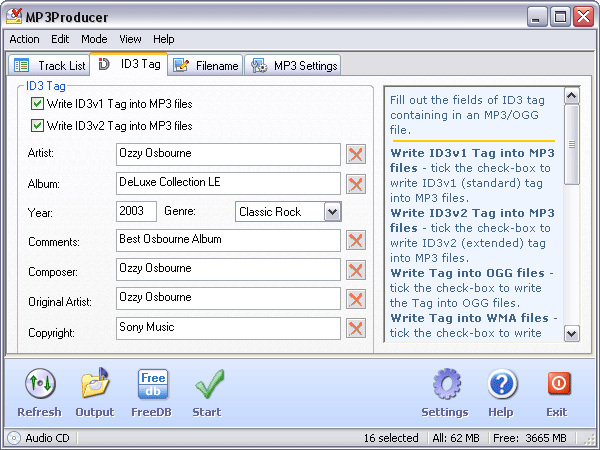
Task: Open the Edit menu
Action: point(60,39)
